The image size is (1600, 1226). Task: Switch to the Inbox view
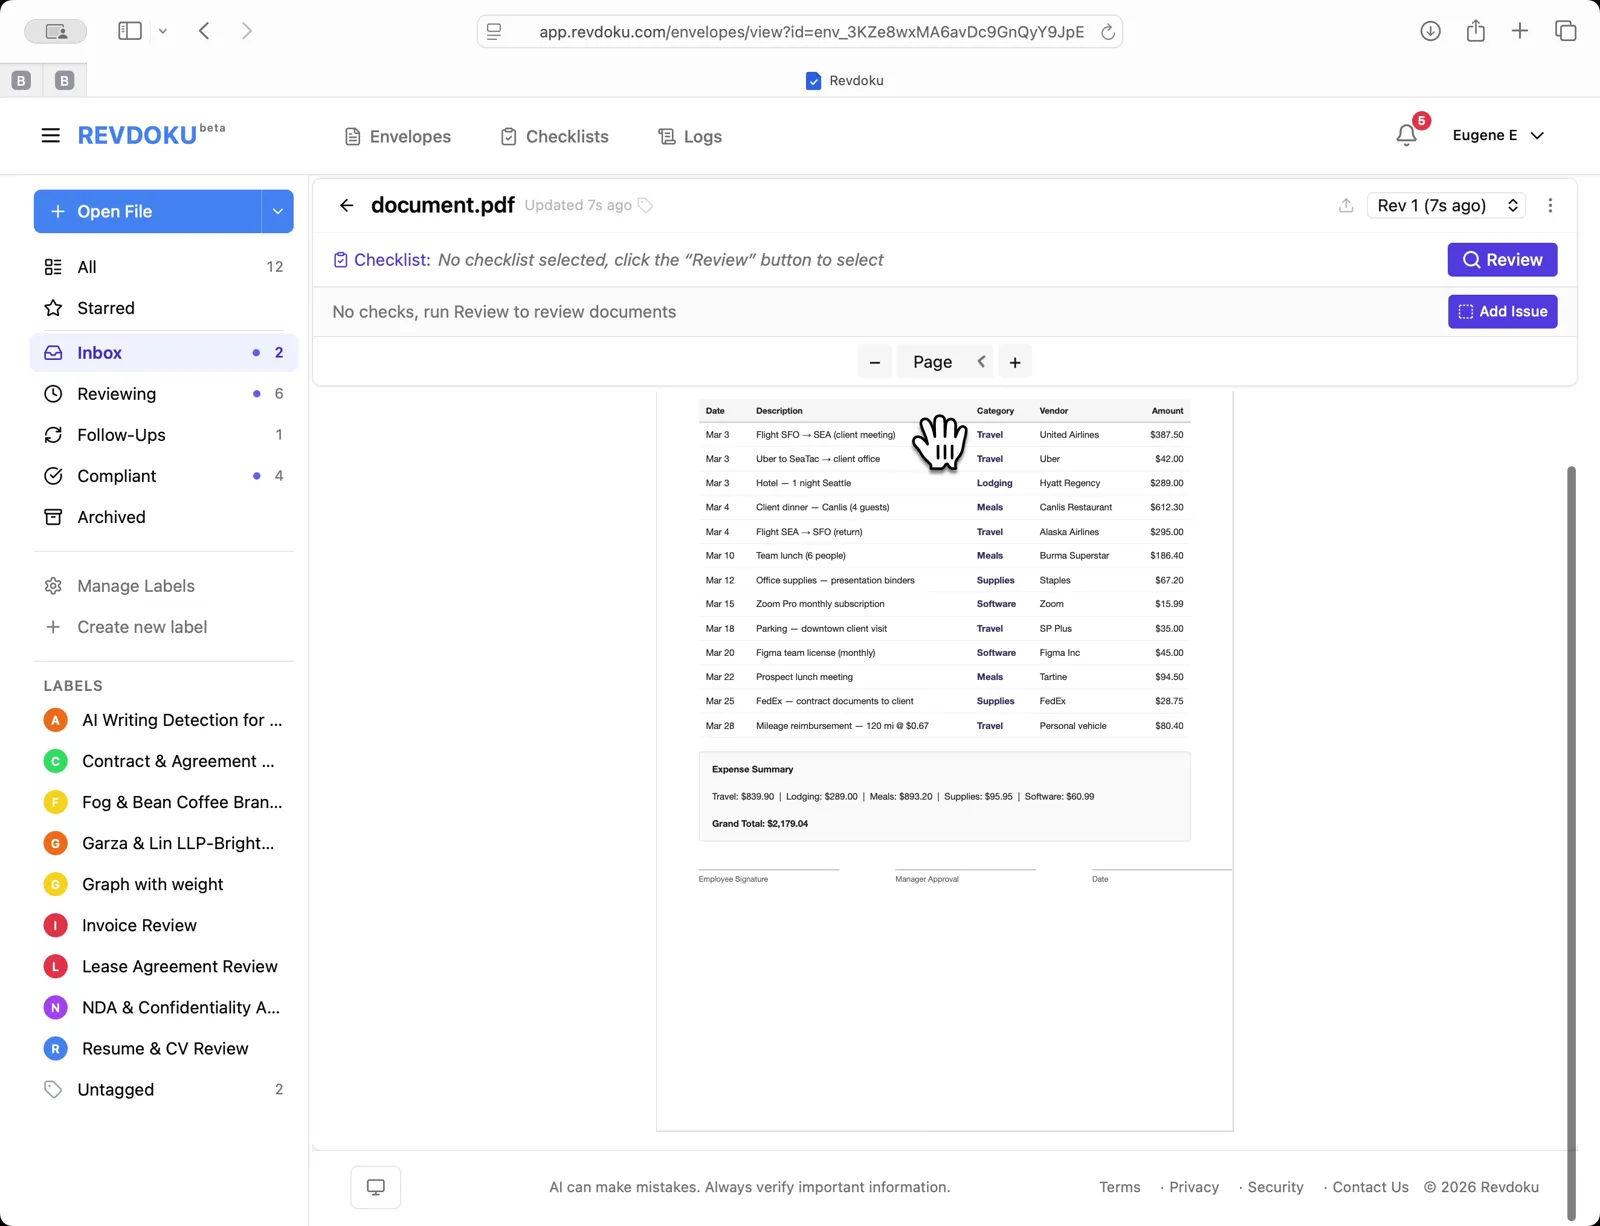tap(97, 352)
